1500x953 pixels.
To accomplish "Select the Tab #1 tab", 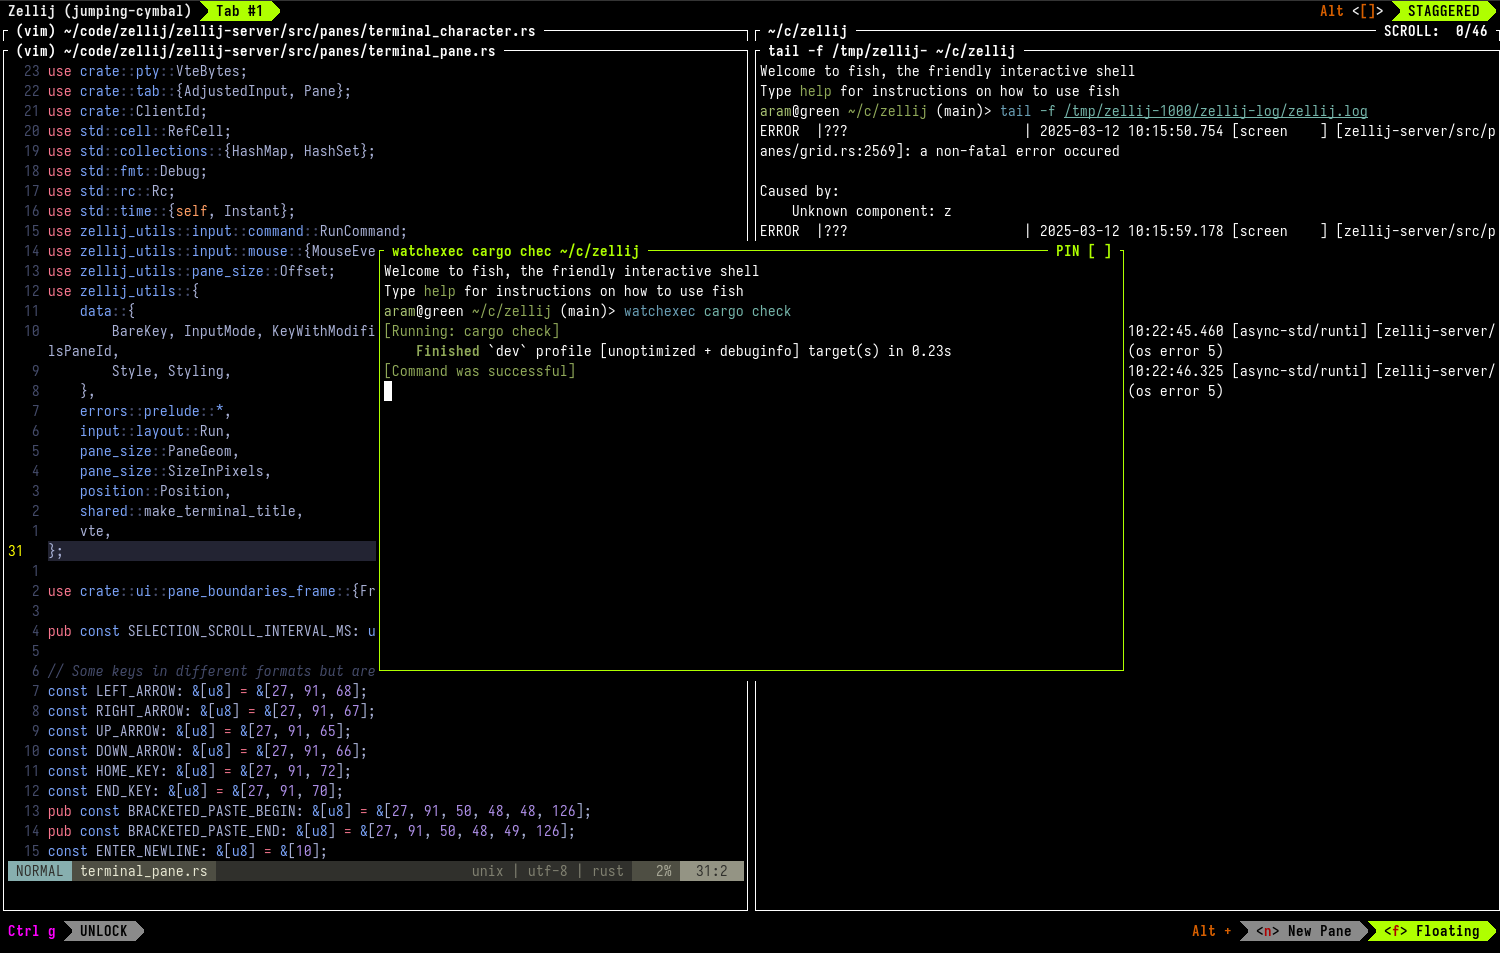I will click(239, 11).
